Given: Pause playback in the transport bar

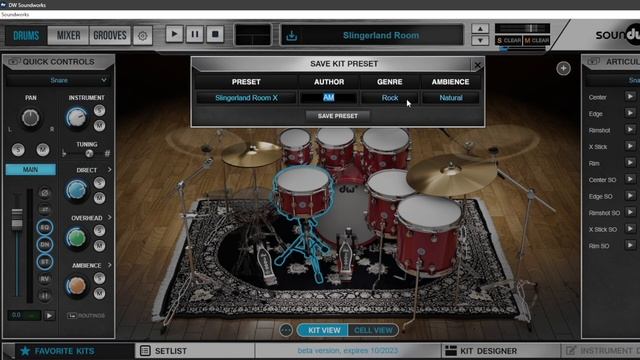Looking at the screenshot, I should [195, 34].
